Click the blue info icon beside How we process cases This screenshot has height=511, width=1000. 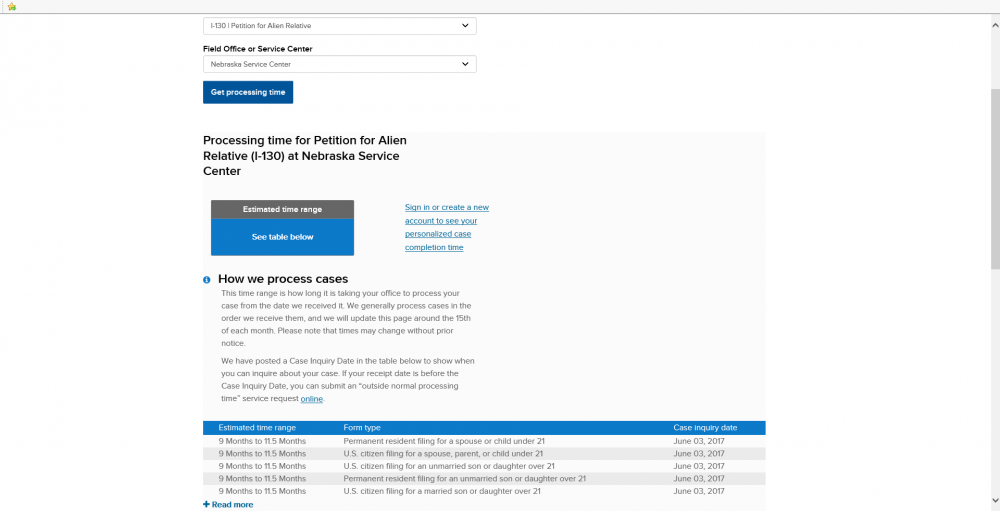207,280
